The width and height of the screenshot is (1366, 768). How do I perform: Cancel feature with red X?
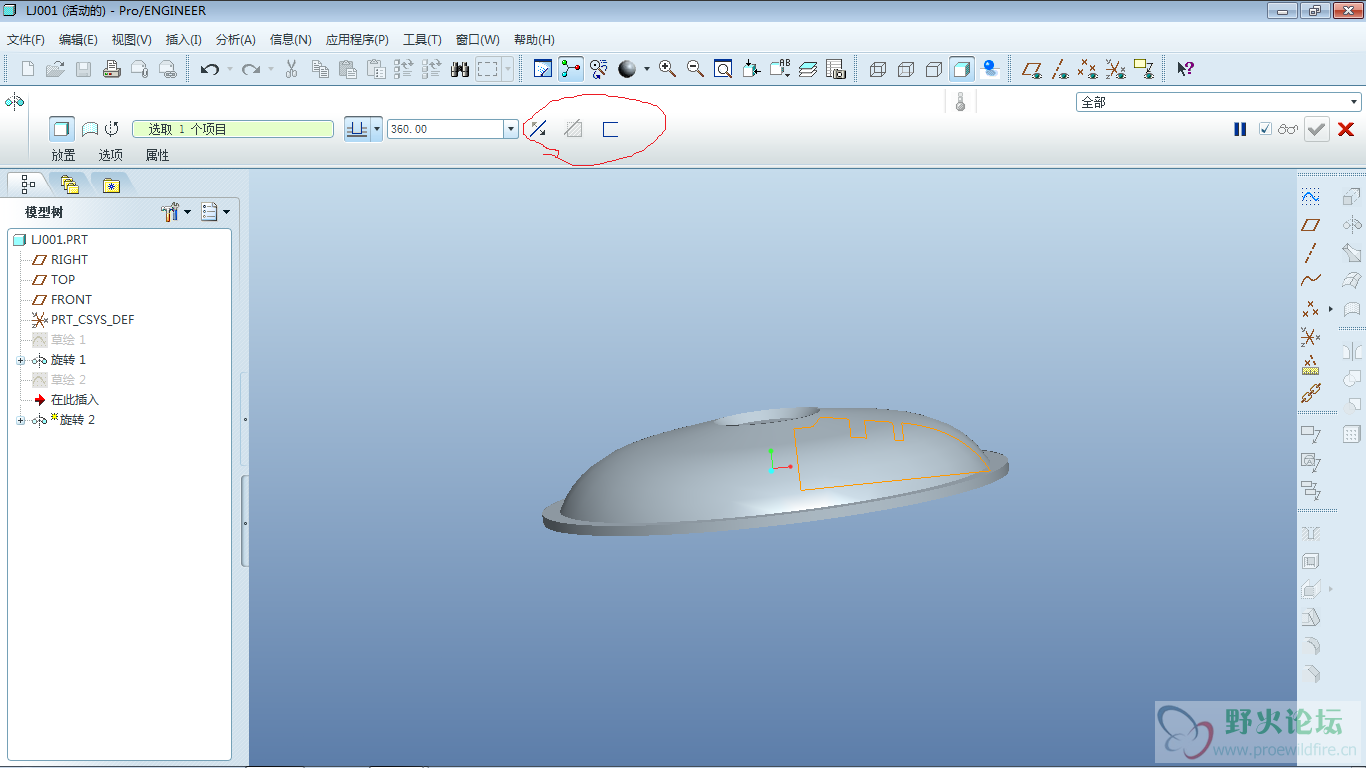(x=1346, y=129)
